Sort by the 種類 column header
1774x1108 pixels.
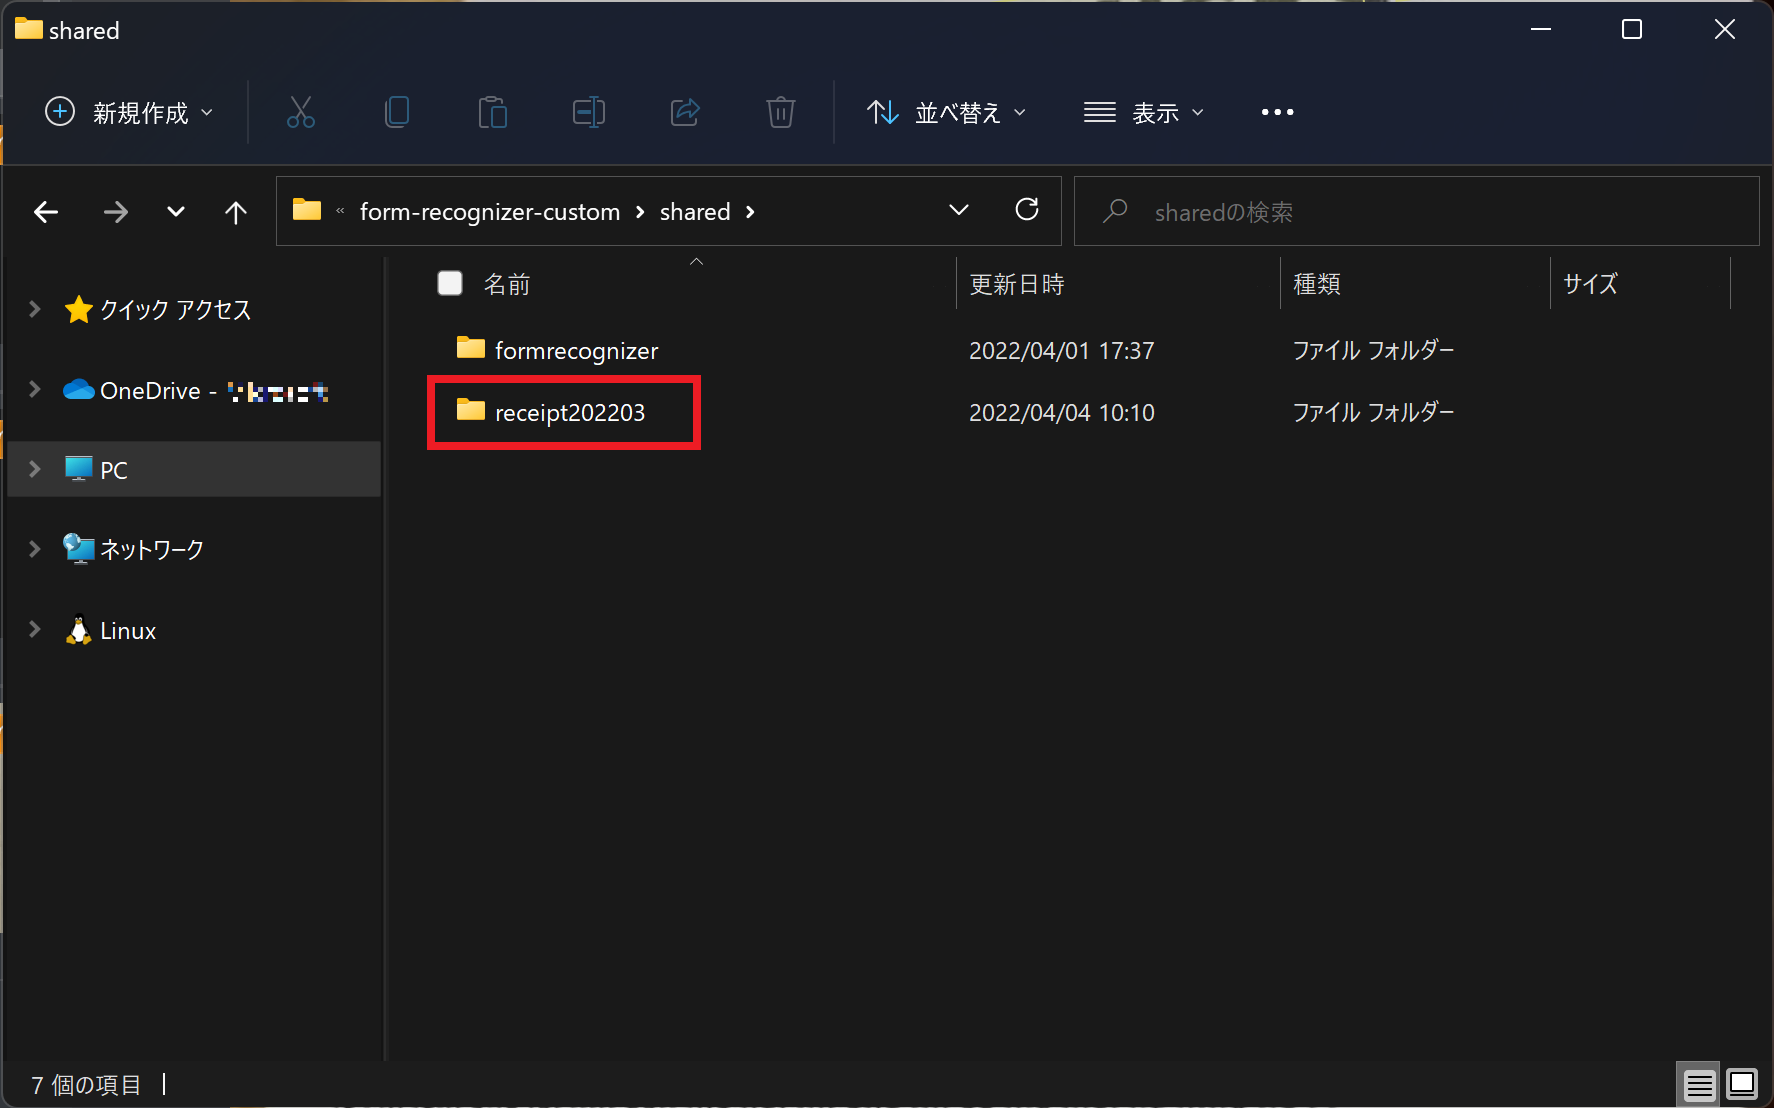[1317, 285]
